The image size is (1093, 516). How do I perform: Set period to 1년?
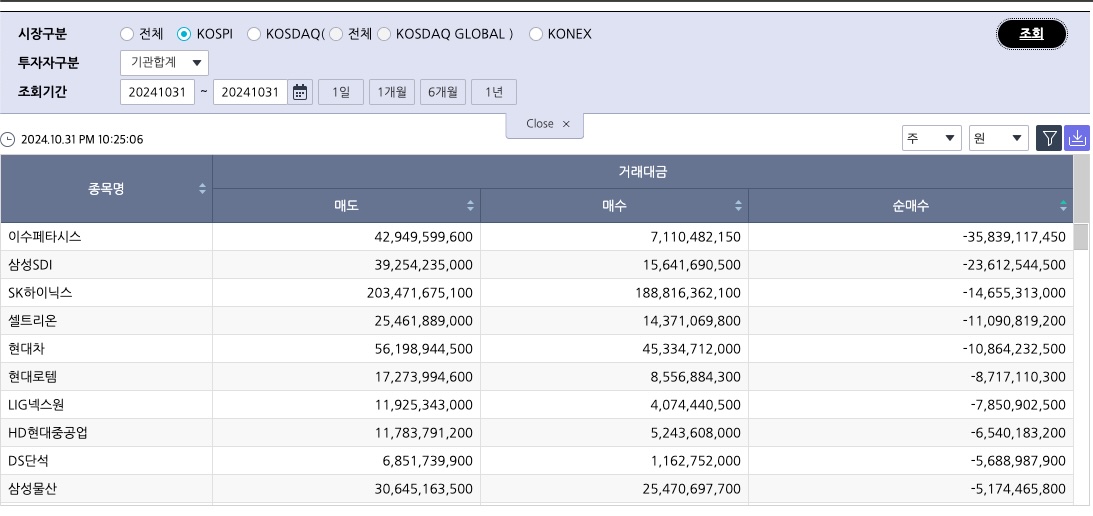click(x=494, y=92)
